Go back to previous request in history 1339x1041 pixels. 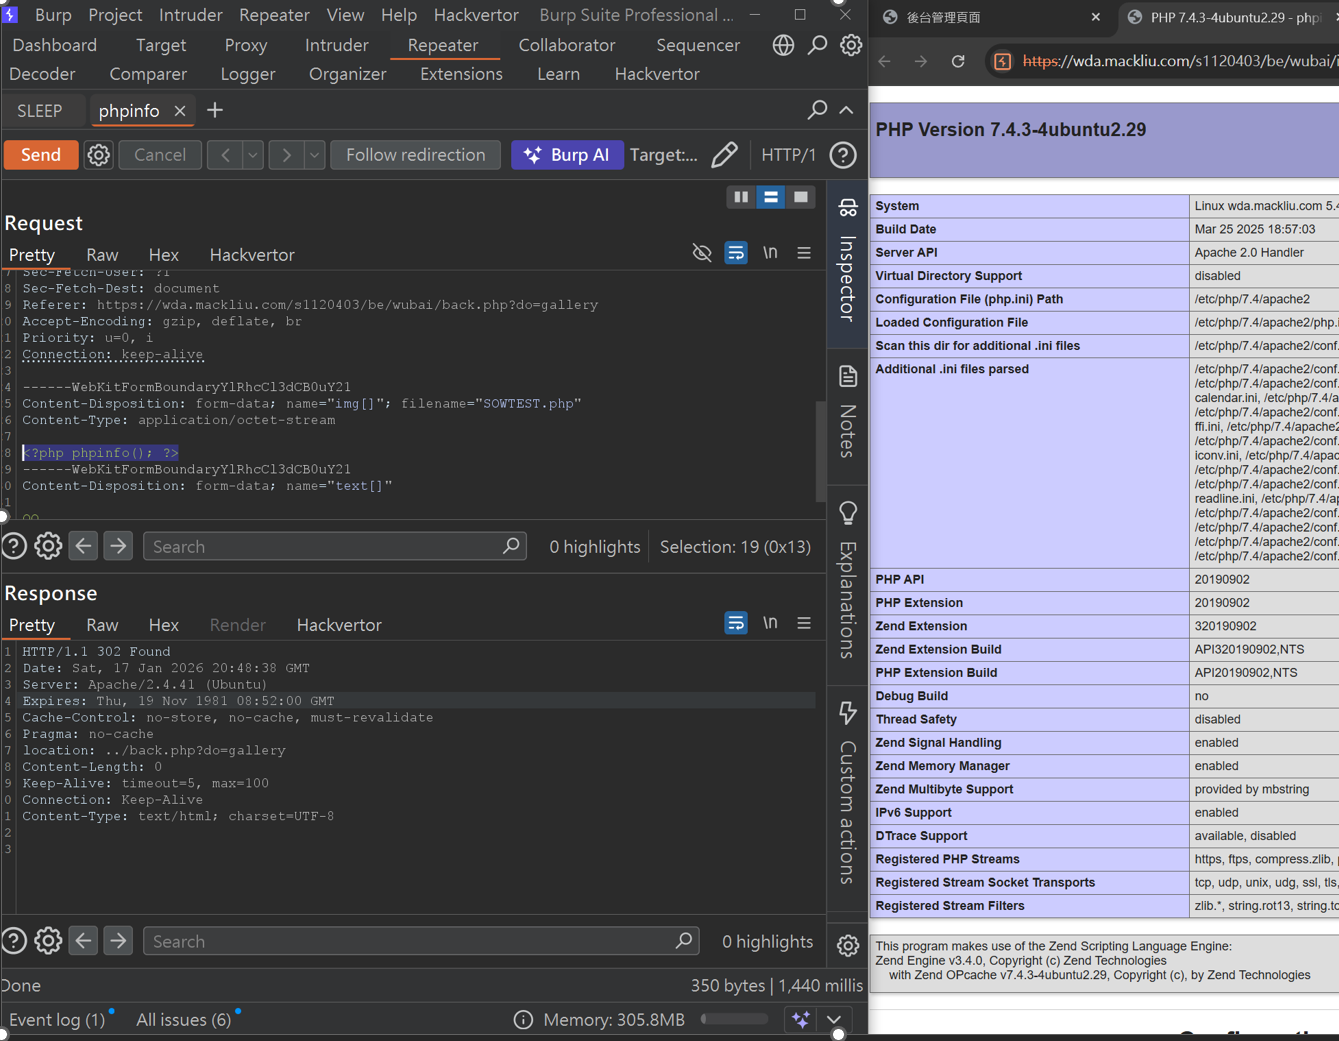pyautogui.click(x=225, y=155)
